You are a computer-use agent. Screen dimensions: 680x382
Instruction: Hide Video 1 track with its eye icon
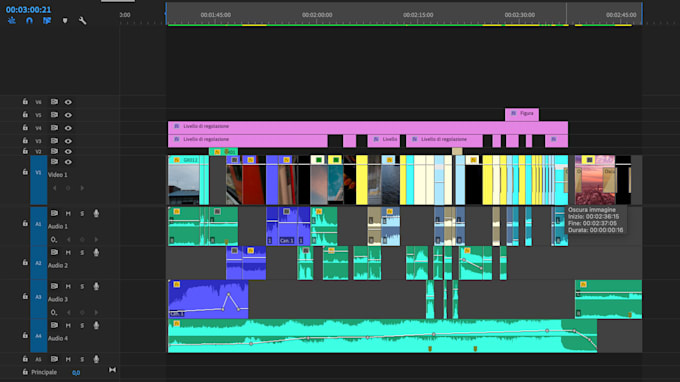pyautogui.click(x=68, y=162)
